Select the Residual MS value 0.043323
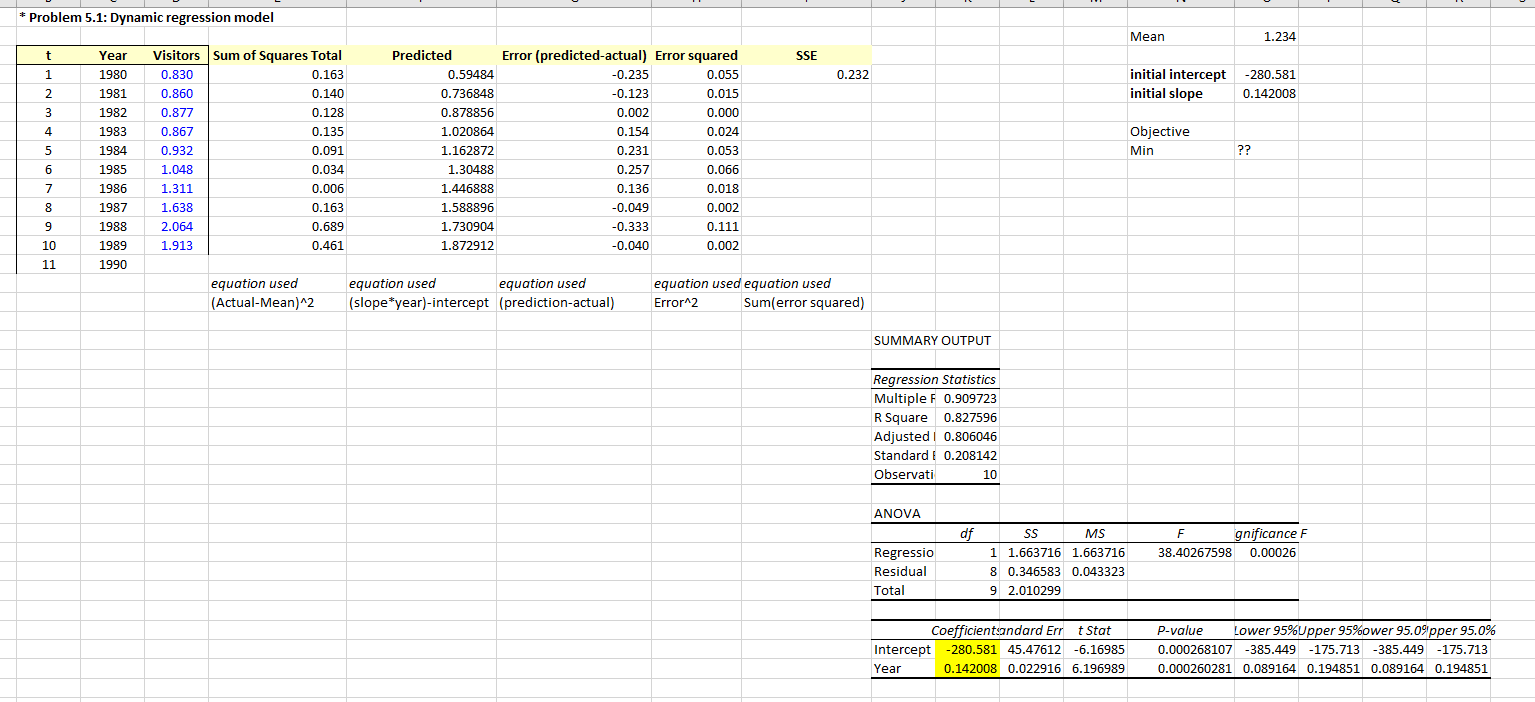 tap(1098, 571)
